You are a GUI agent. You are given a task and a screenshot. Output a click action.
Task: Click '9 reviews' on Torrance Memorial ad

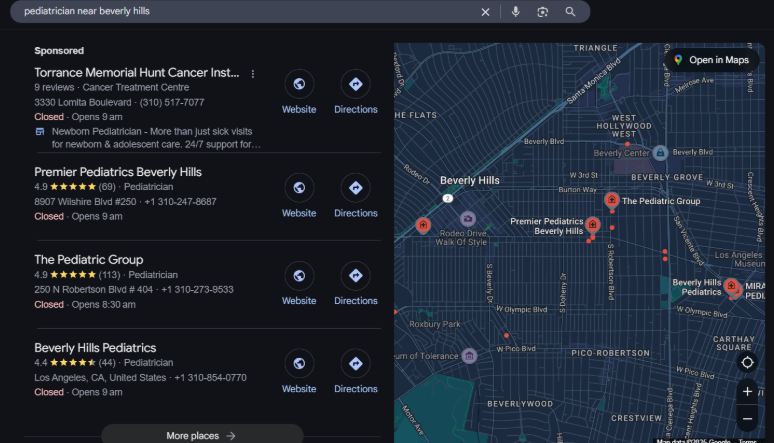pos(54,87)
